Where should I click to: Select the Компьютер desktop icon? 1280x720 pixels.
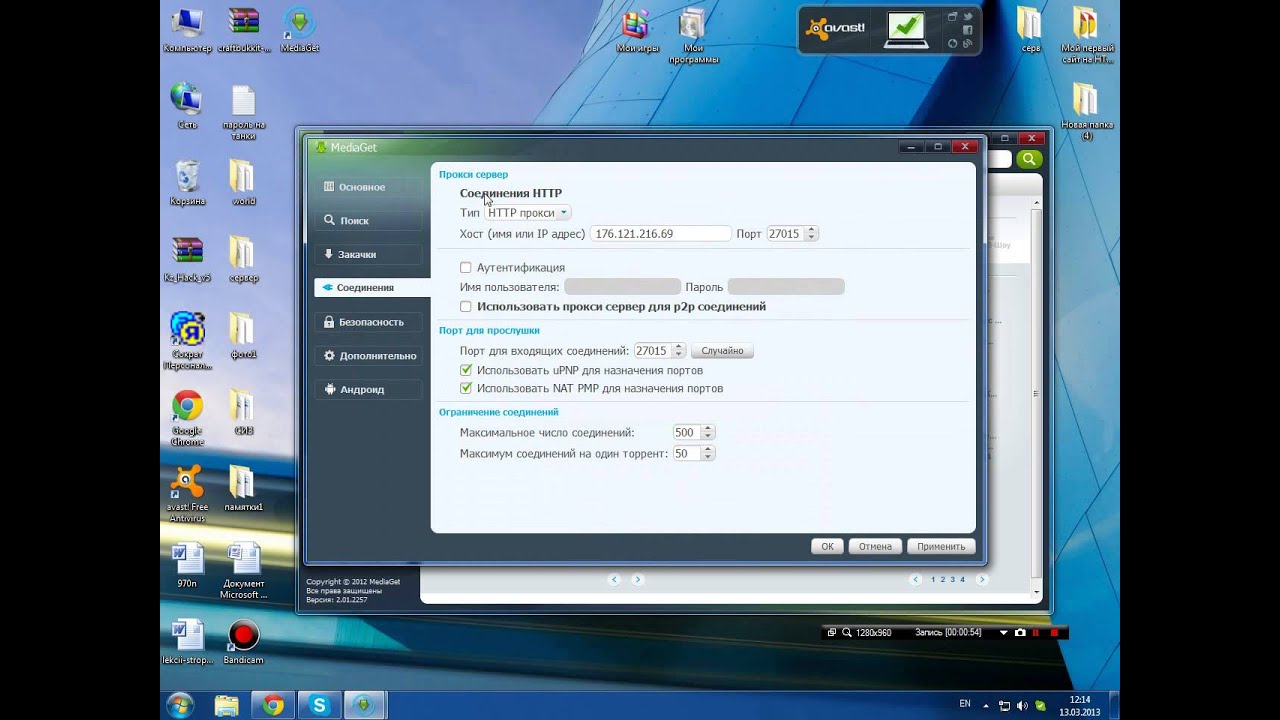click(x=187, y=30)
